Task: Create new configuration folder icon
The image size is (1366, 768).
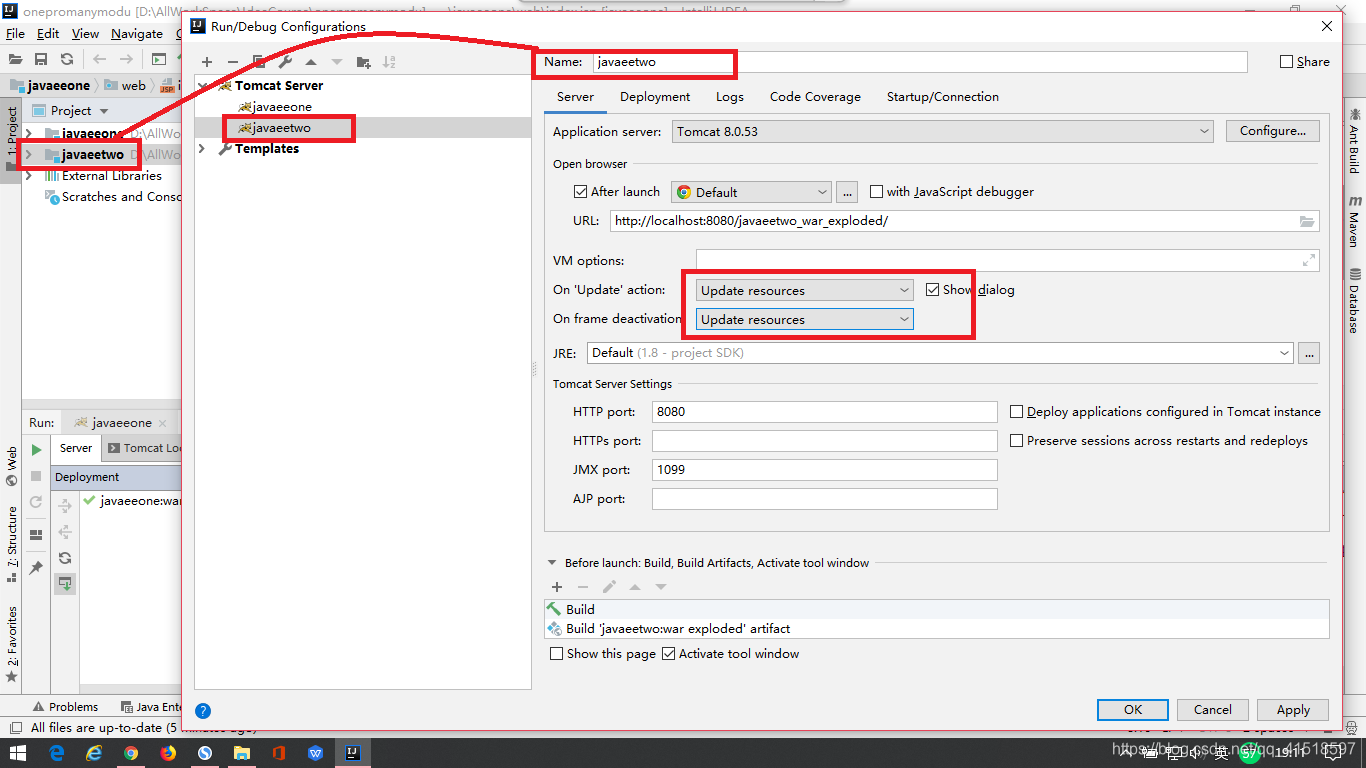Action: tap(364, 62)
